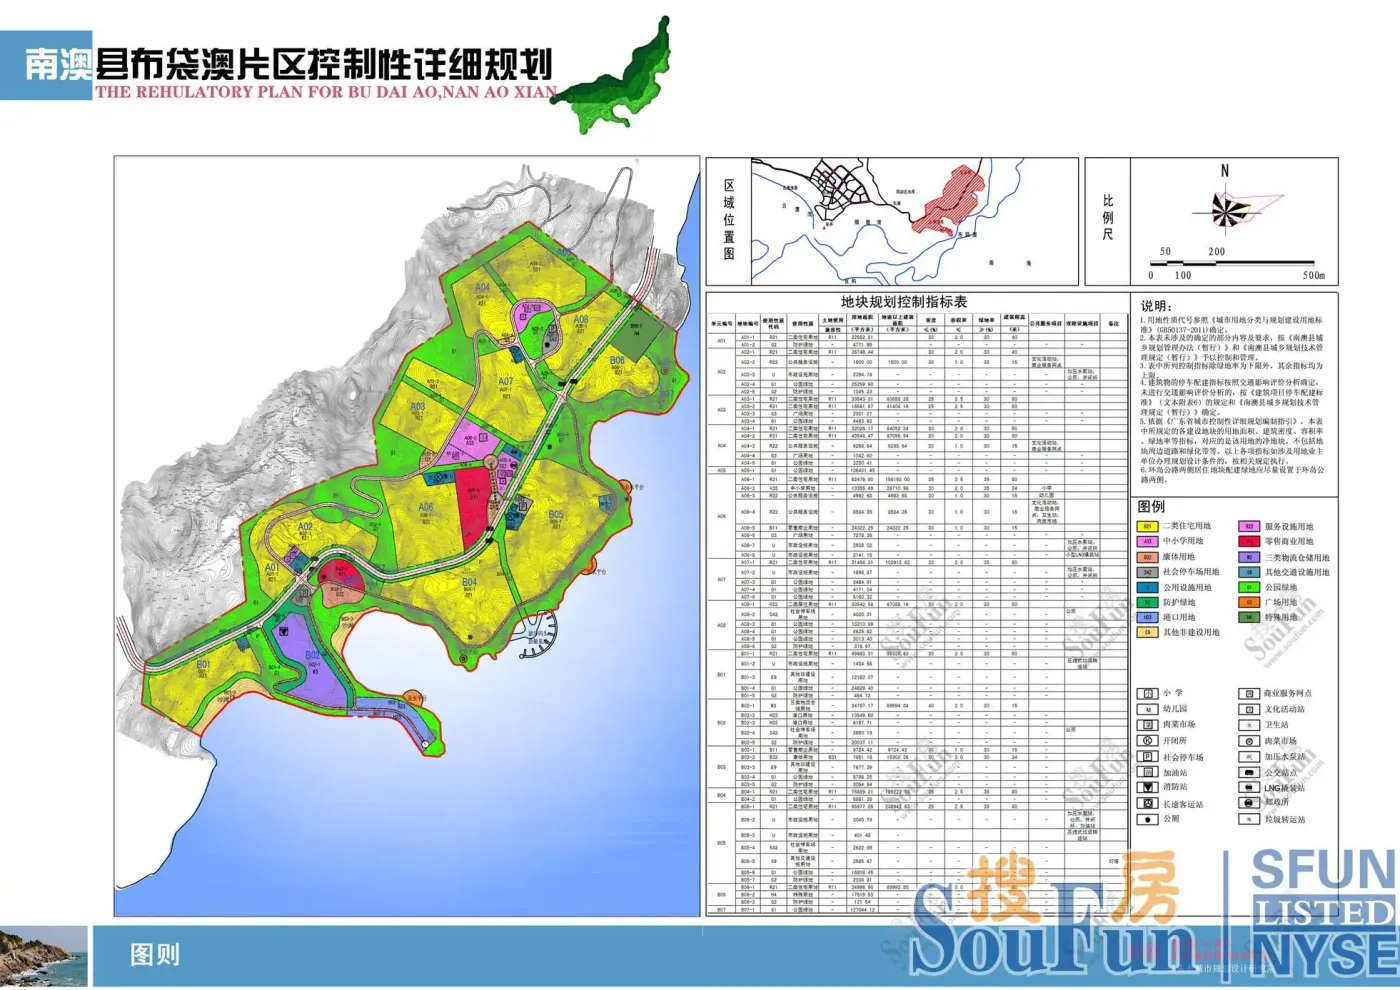
Task: Click the 说明 notes heading
Action: 1156,305
